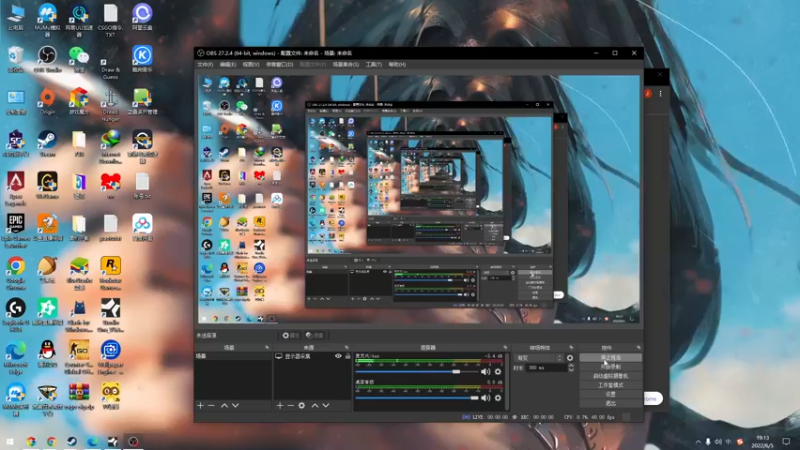Mute the 麦克风/Aux audio channel
This screenshot has width=800, height=450.
(x=485, y=371)
